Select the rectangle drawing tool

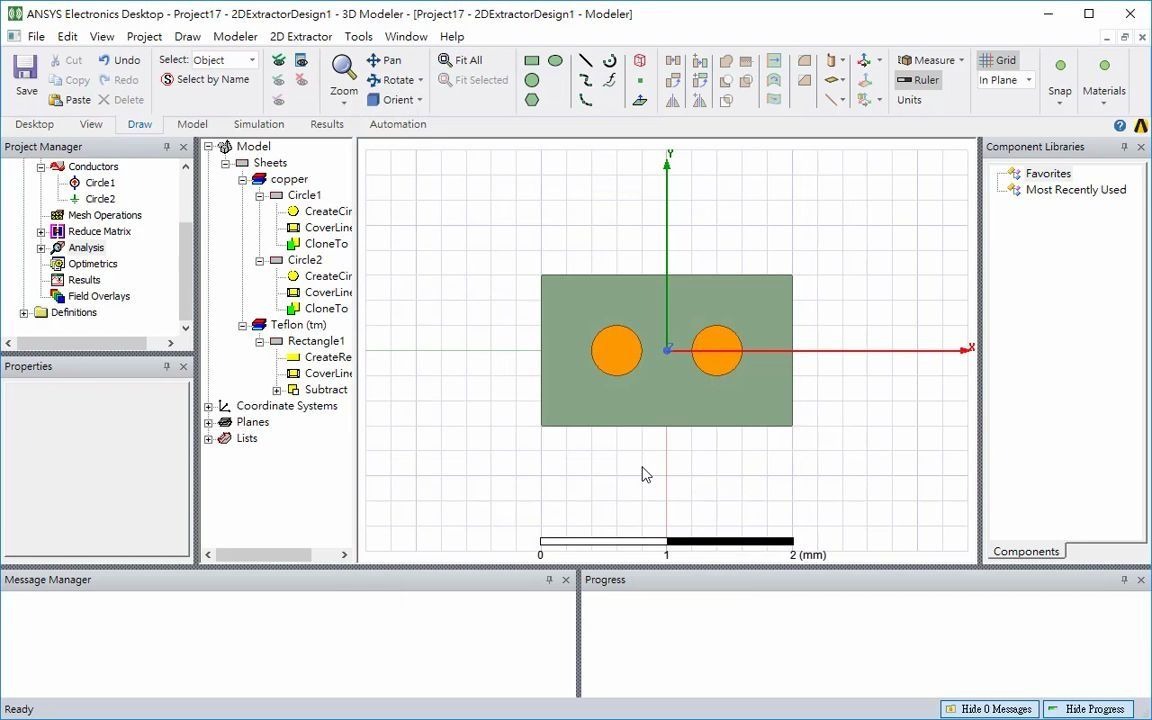tap(533, 61)
